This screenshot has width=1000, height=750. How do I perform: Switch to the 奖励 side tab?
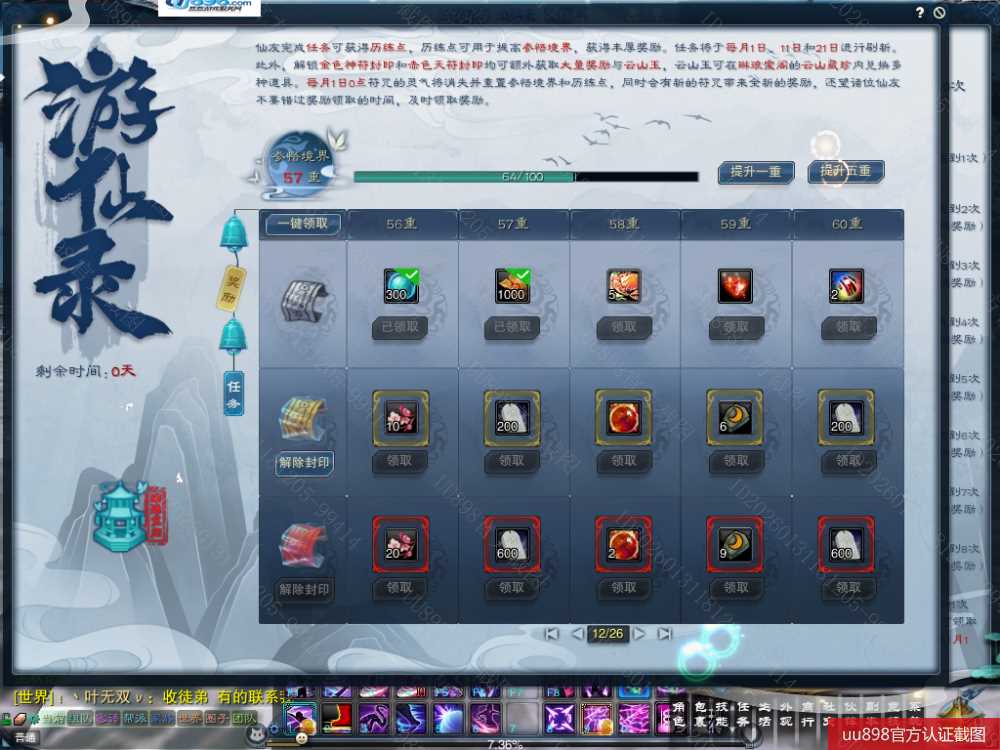click(x=233, y=287)
